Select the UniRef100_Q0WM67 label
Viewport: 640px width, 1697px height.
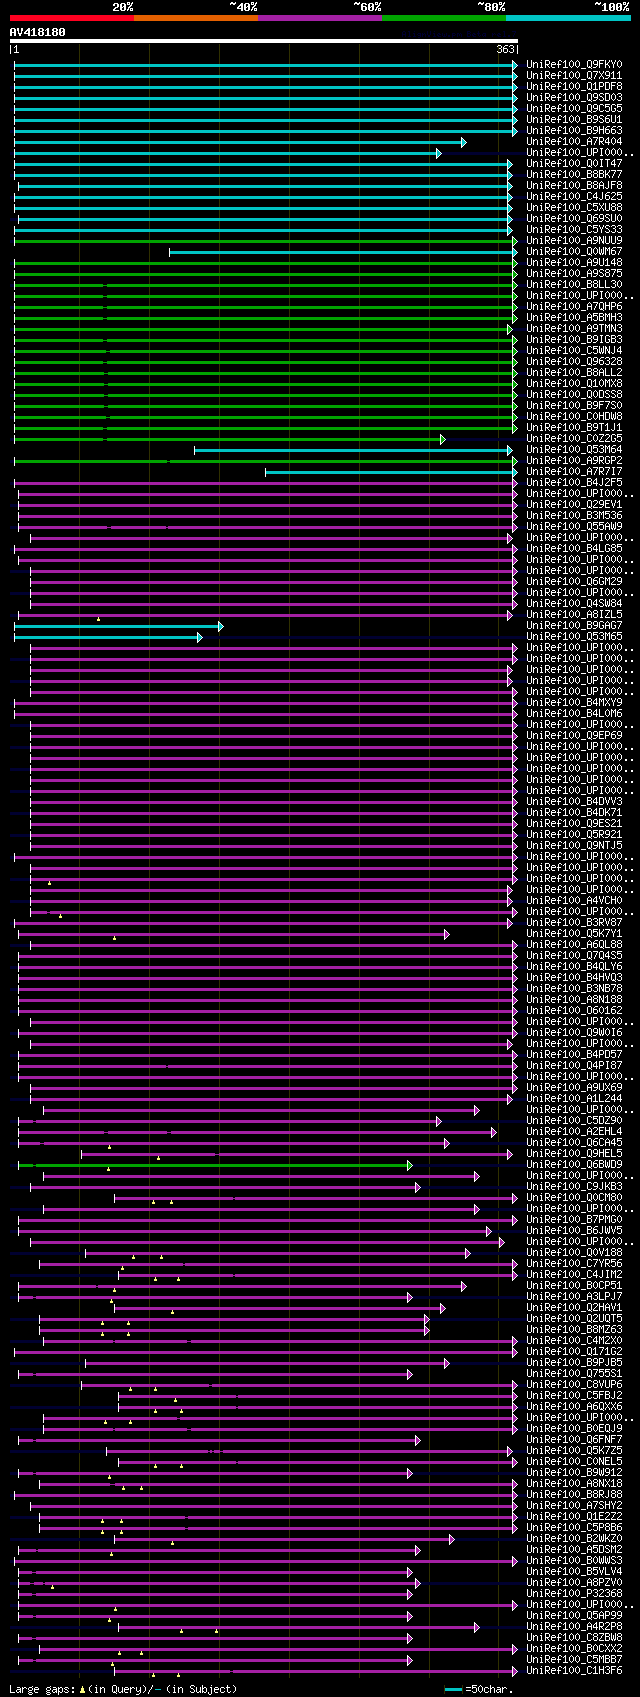574,251
